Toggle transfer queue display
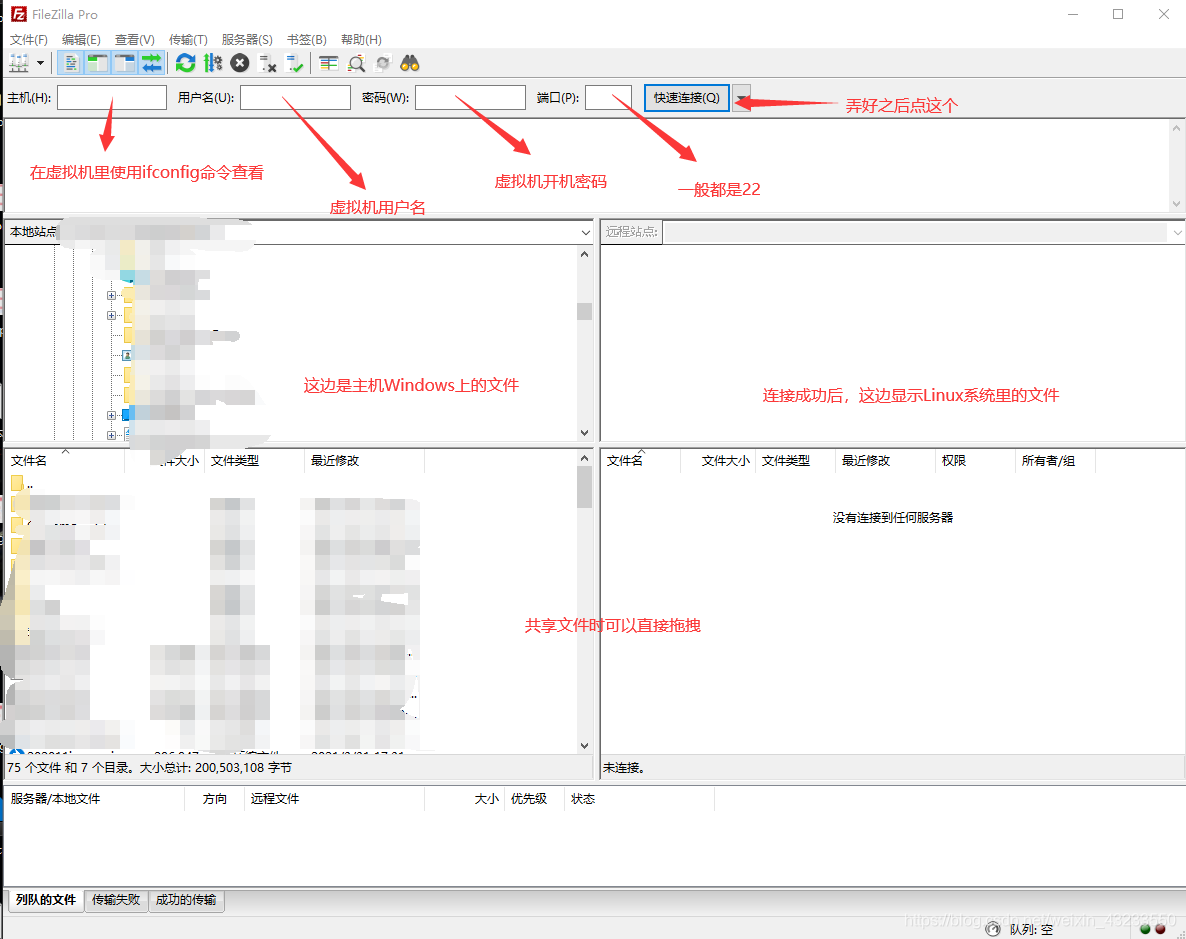The height and width of the screenshot is (939, 1186). point(152,64)
